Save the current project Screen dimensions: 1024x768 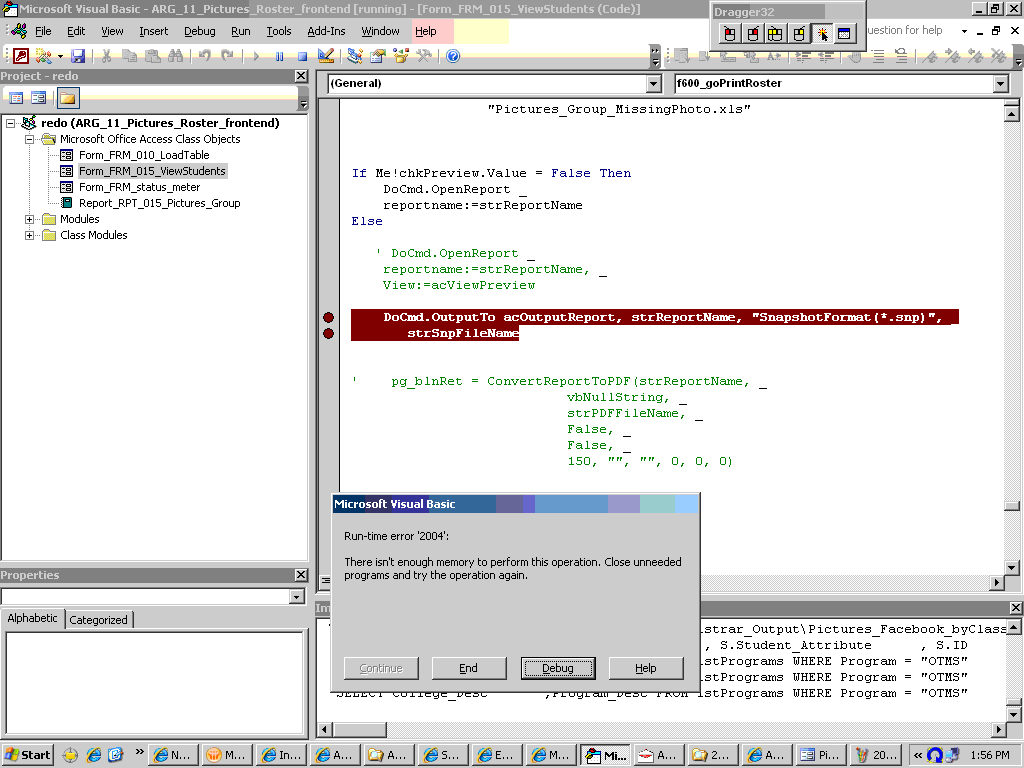click(77, 57)
